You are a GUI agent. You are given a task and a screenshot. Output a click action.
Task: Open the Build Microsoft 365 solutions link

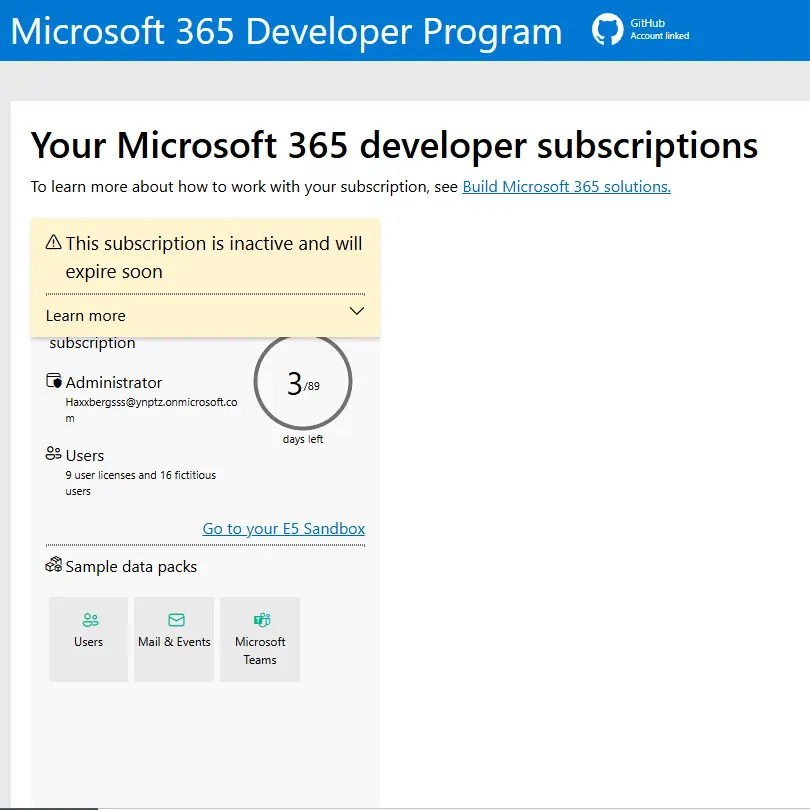pyautogui.click(x=566, y=186)
